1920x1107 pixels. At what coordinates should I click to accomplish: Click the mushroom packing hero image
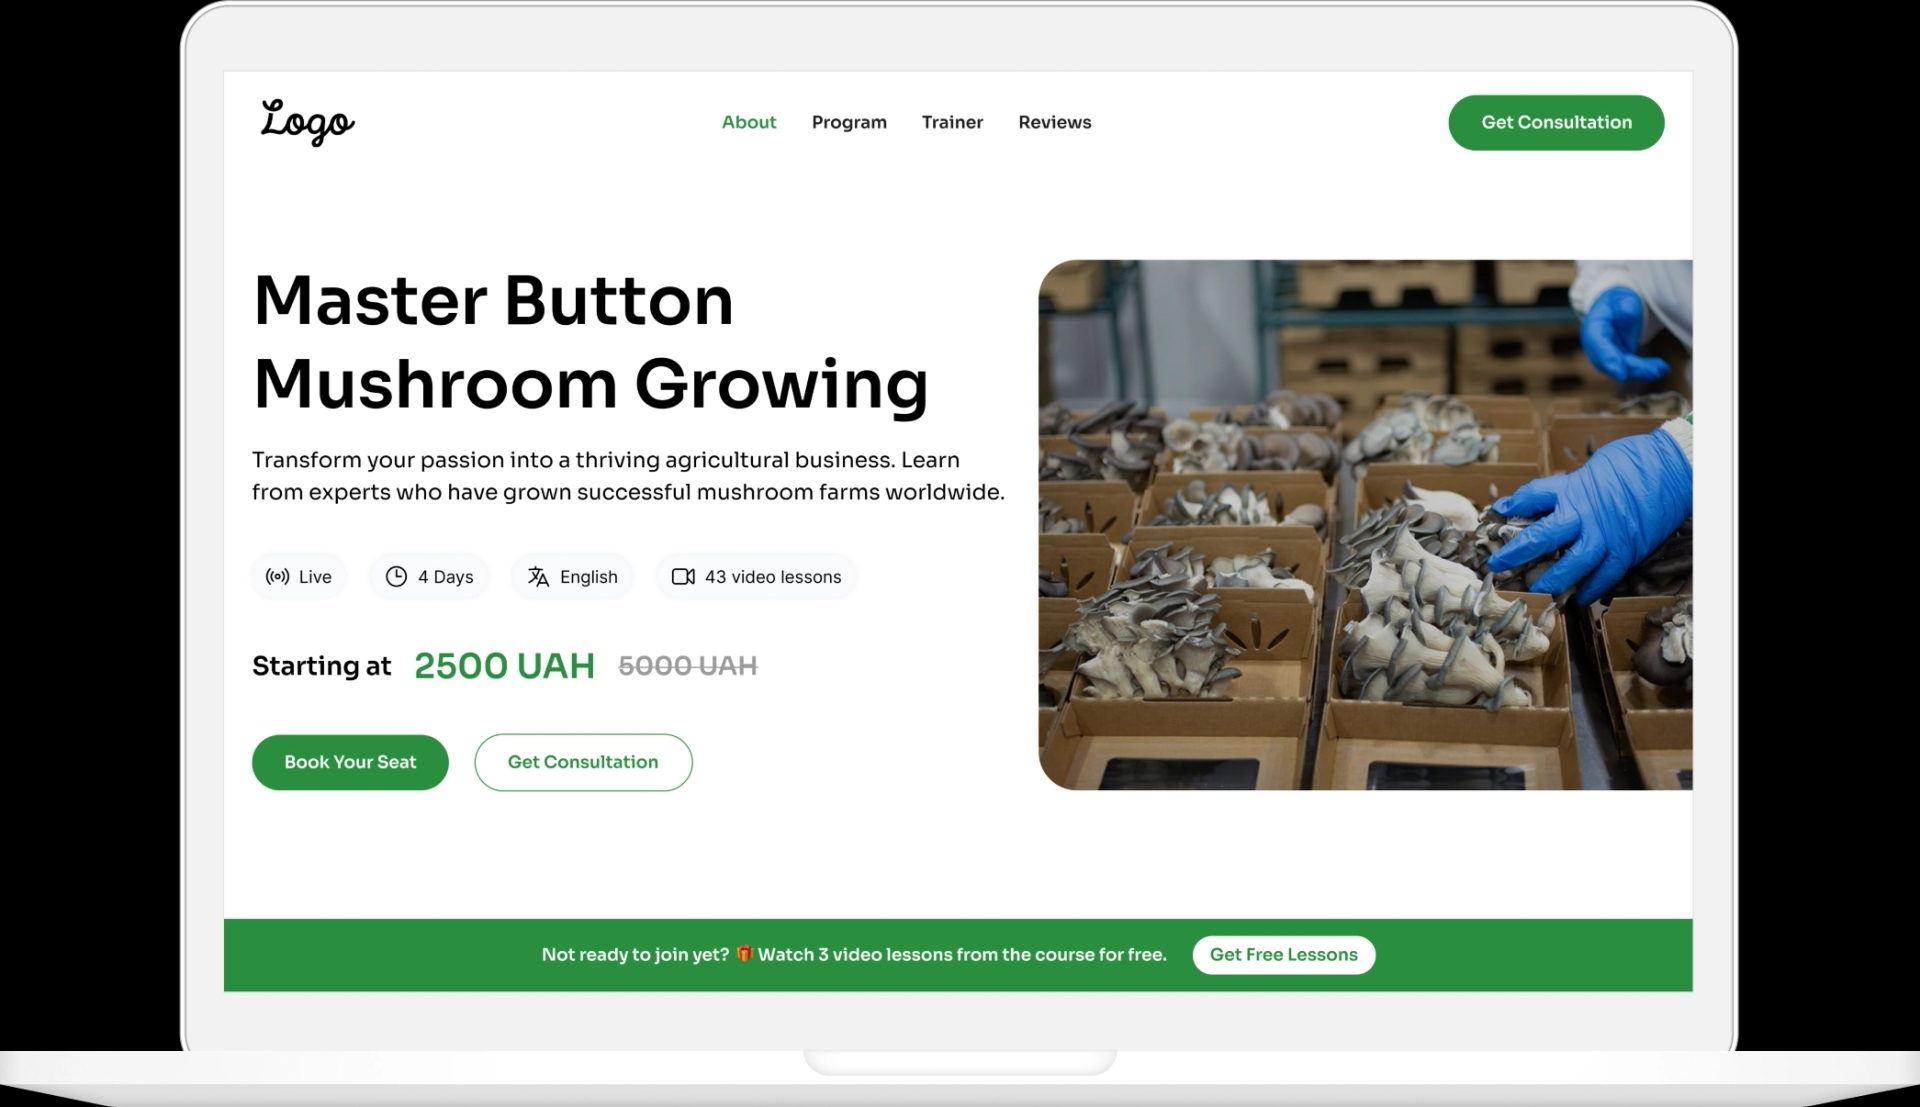coord(1365,525)
